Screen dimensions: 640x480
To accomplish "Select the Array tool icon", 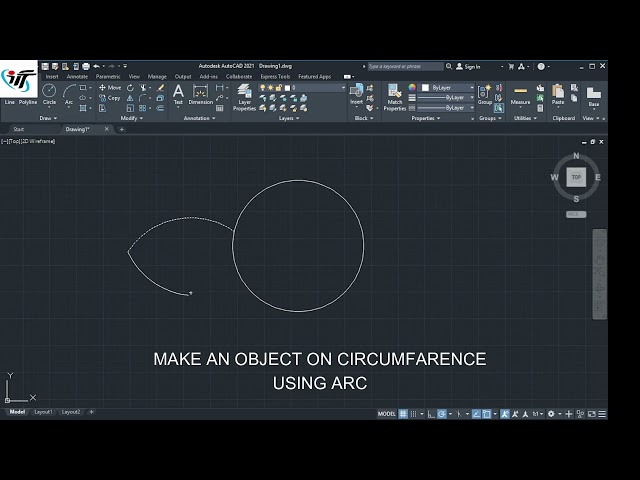I will click(142, 108).
